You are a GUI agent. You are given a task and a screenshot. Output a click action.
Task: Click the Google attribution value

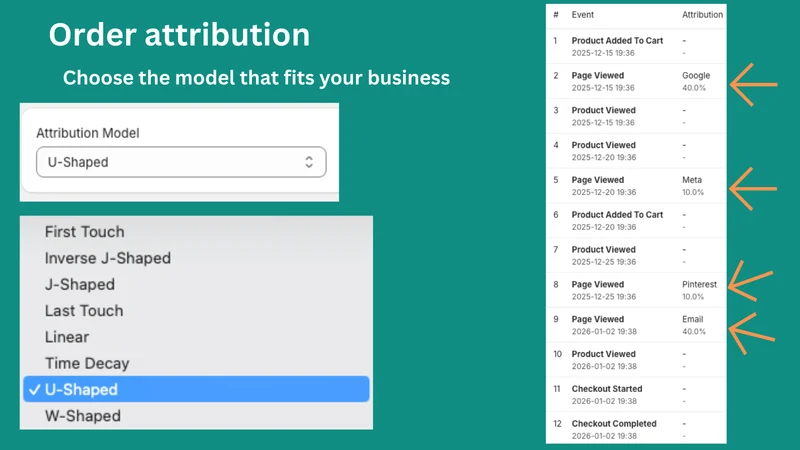696,76
